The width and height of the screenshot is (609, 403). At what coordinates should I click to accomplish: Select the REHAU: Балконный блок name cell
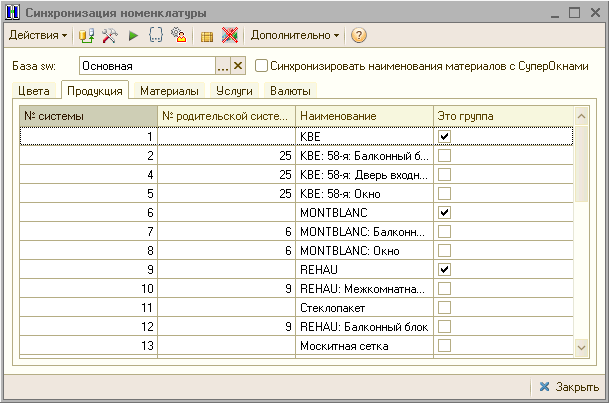(x=364, y=327)
